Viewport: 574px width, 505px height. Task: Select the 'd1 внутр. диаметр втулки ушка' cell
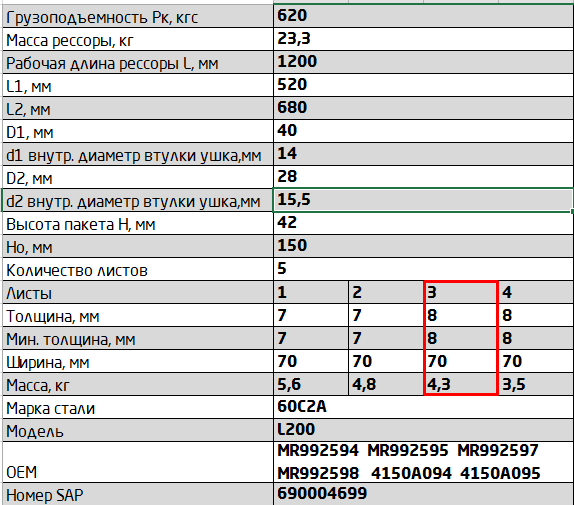(x=138, y=154)
